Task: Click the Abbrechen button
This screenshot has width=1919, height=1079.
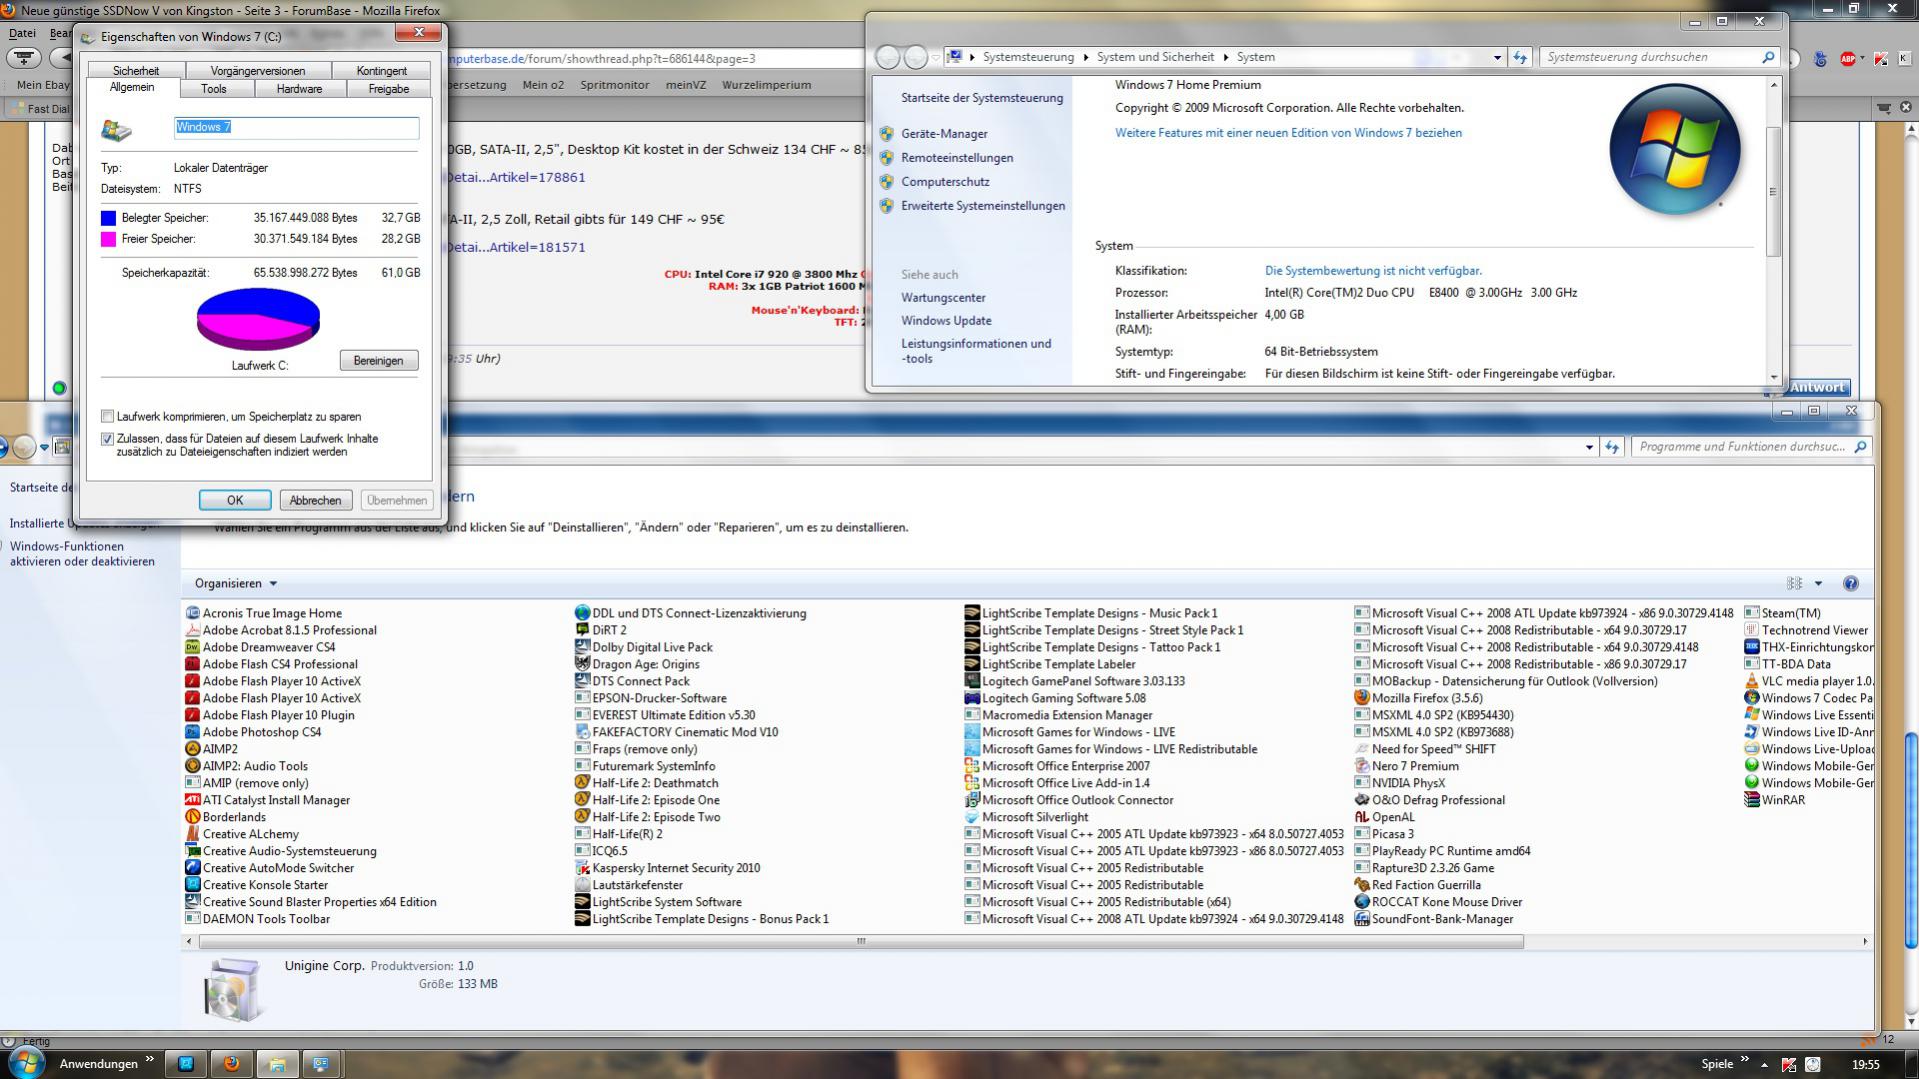Action: coord(315,500)
